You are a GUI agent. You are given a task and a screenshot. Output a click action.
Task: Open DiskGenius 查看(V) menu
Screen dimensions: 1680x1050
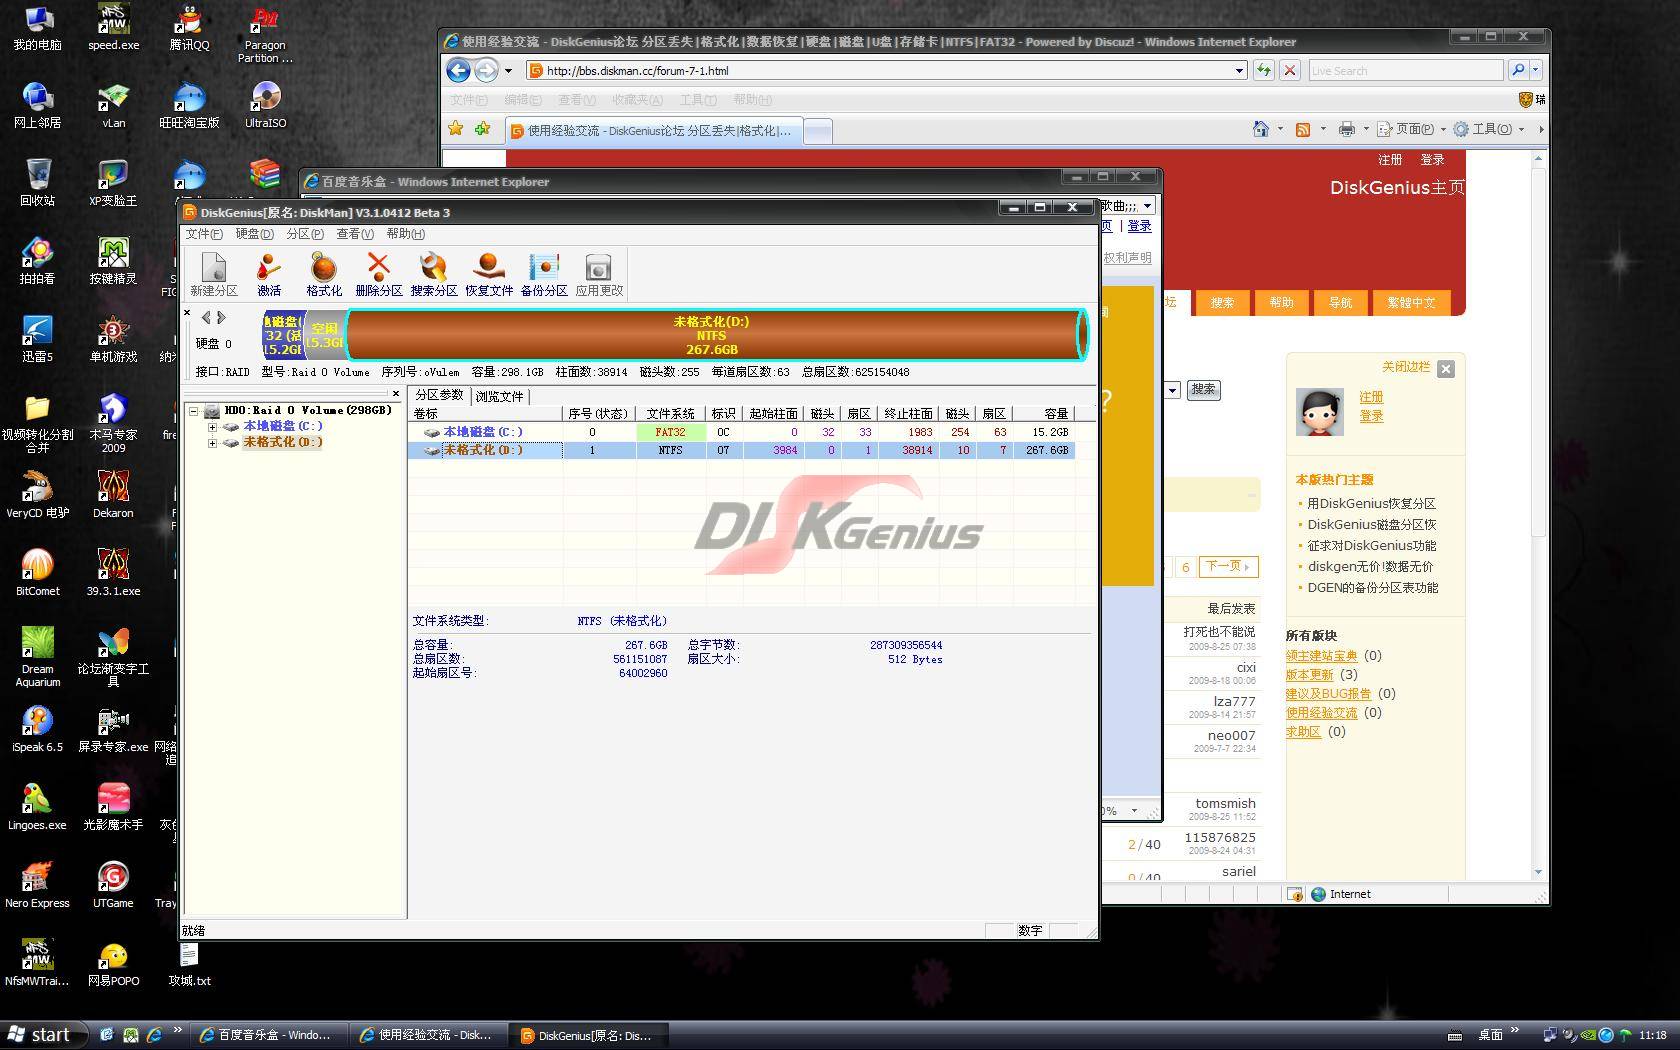click(355, 234)
